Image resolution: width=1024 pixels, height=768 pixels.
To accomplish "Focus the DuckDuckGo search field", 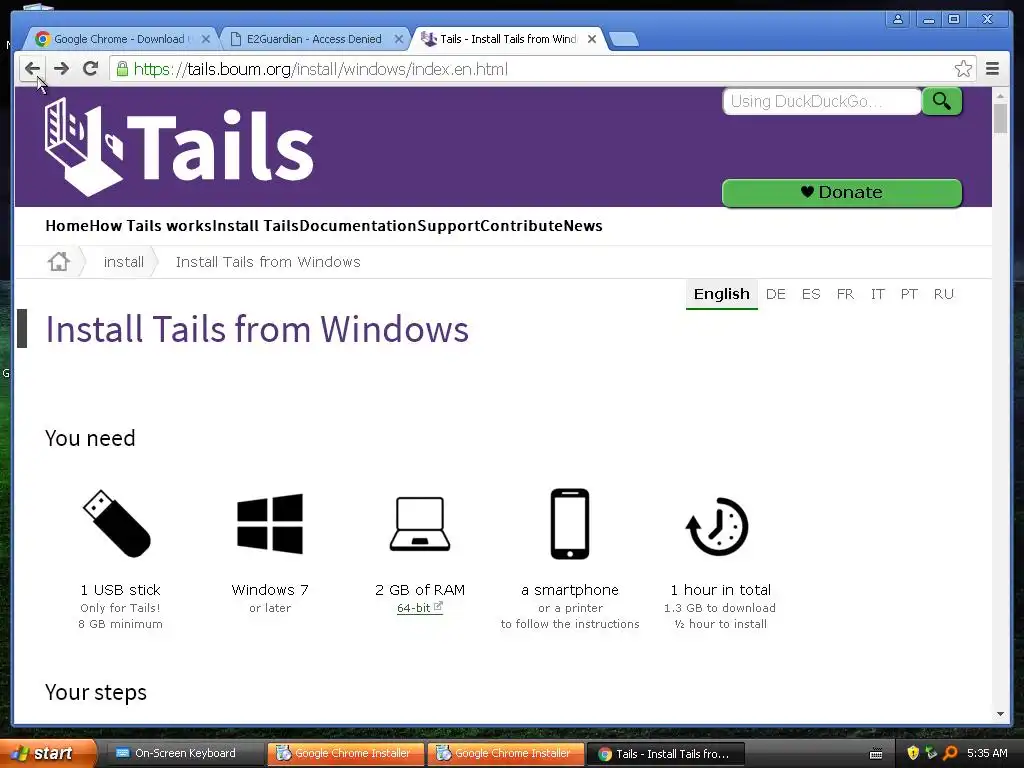I will point(822,101).
